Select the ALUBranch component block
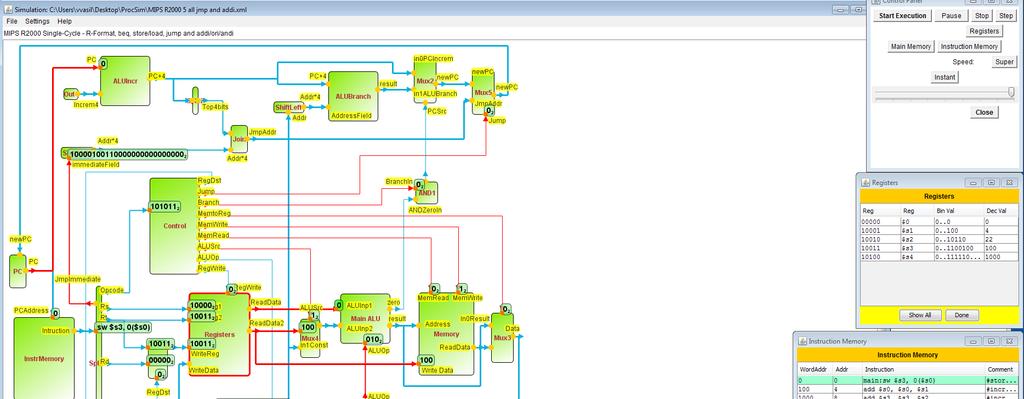Image resolution: width=1024 pixels, height=399 pixels. coord(353,96)
